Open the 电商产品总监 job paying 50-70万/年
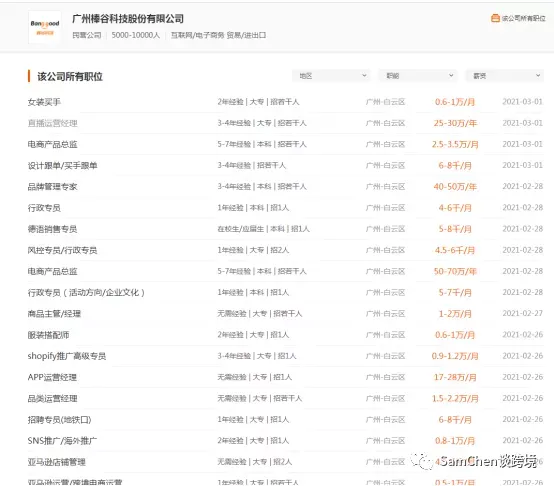This screenshot has height=486, width=554. click(52, 272)
